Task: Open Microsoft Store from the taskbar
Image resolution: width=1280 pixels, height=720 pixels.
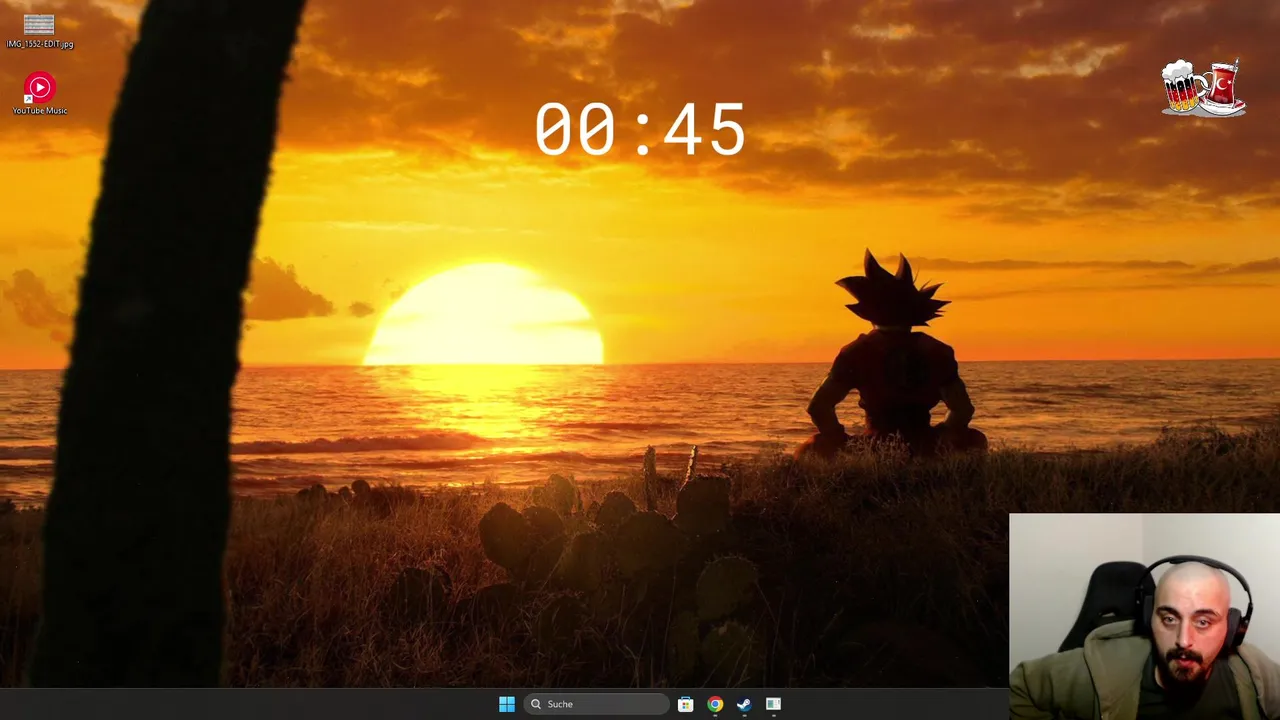Action: click(x=685, y=704)
